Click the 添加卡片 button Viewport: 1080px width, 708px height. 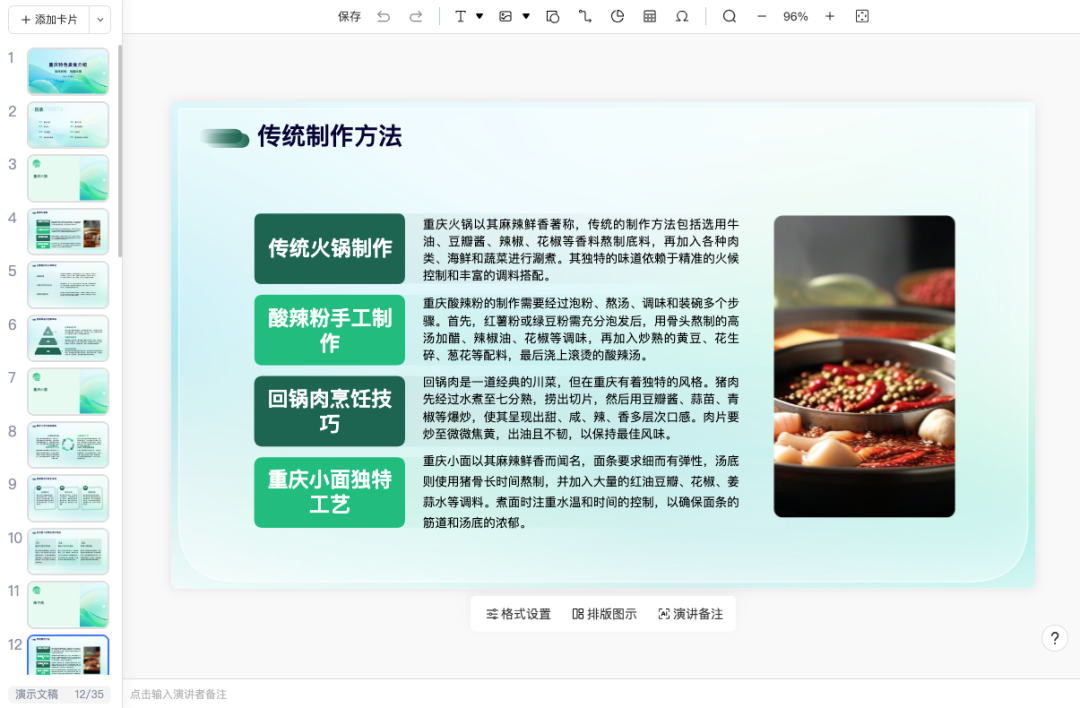tap(49, 20)
